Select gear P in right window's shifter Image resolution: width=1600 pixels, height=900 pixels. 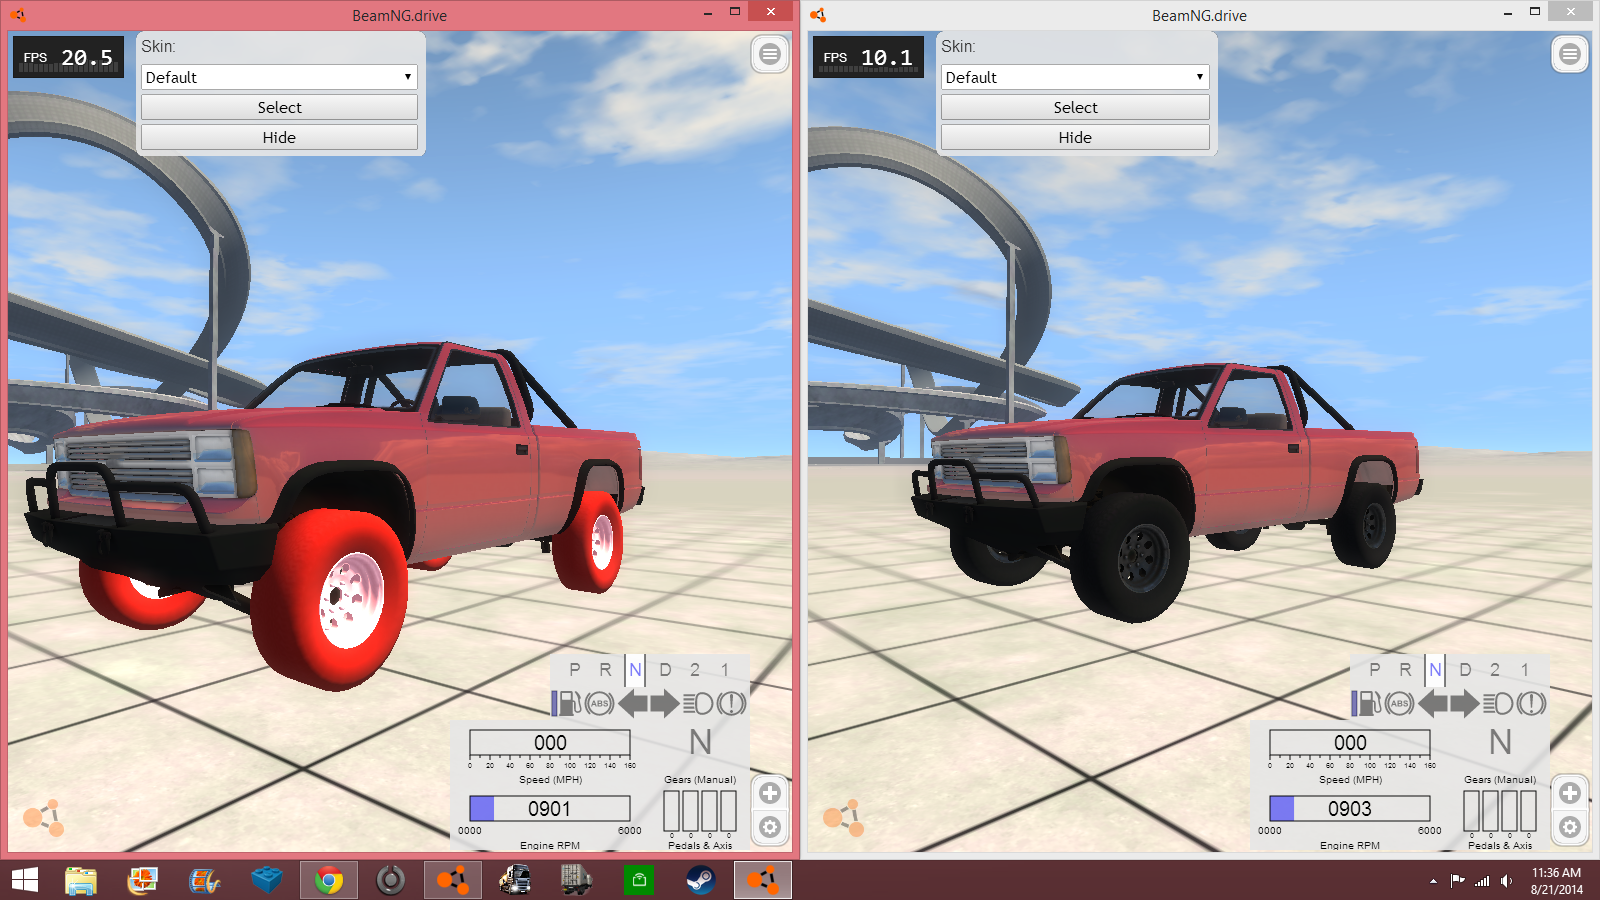coord(1375,670)
